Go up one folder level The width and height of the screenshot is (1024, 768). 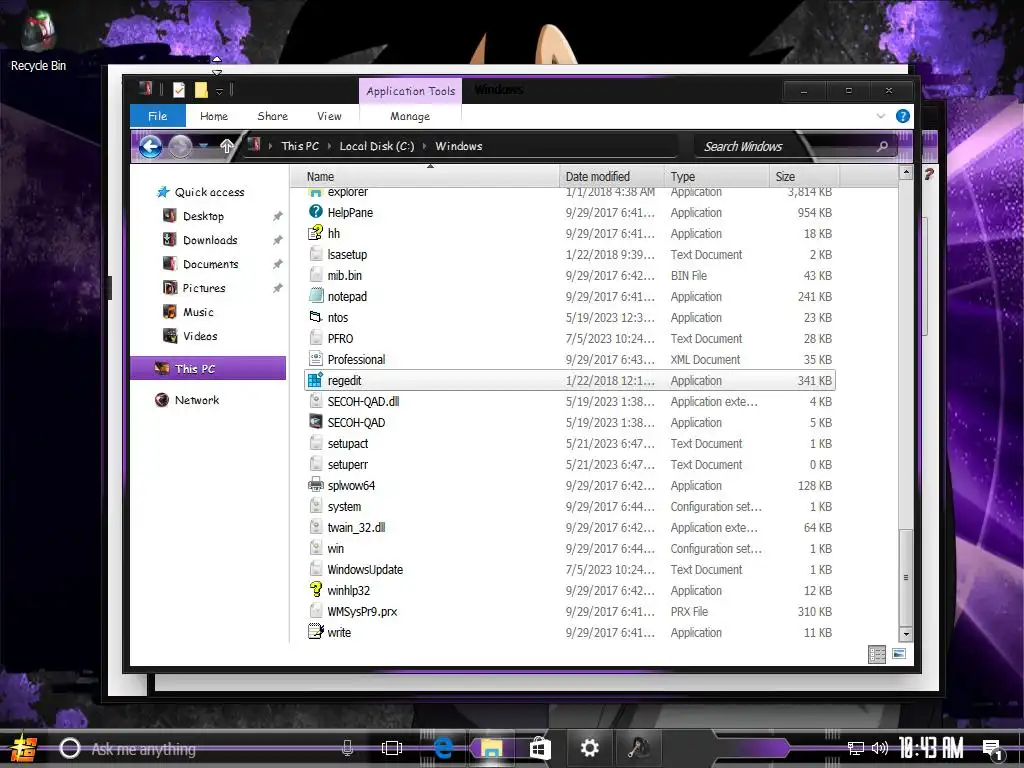[227, 146]
